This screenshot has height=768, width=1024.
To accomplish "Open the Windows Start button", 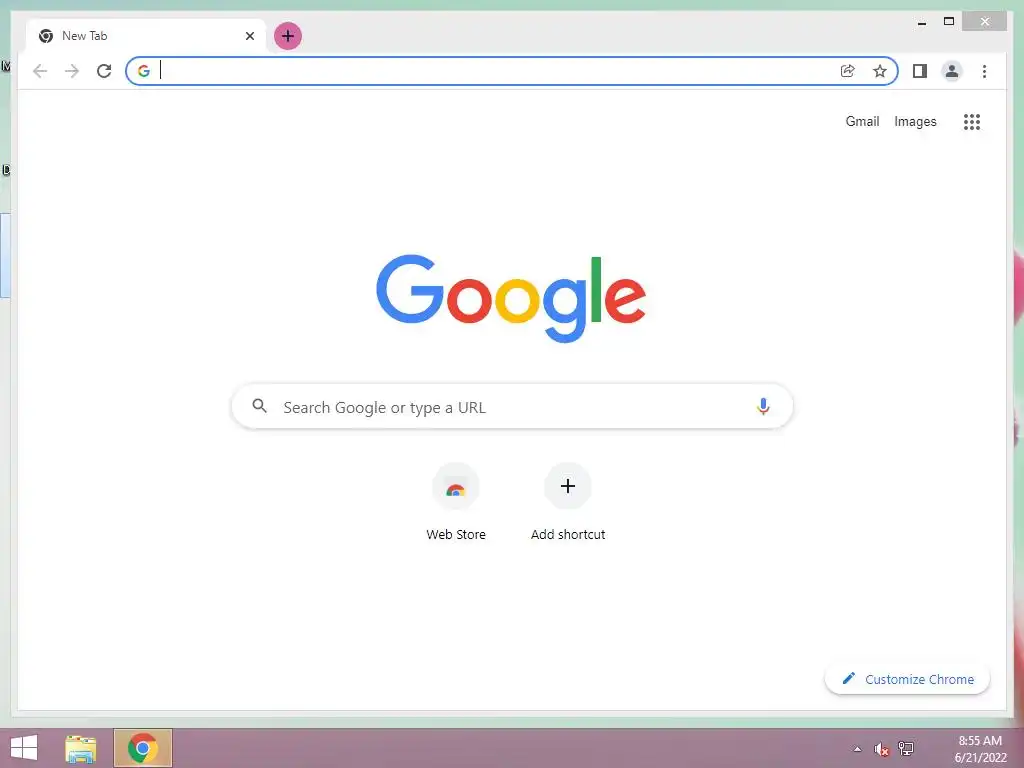I will (24, 748).
